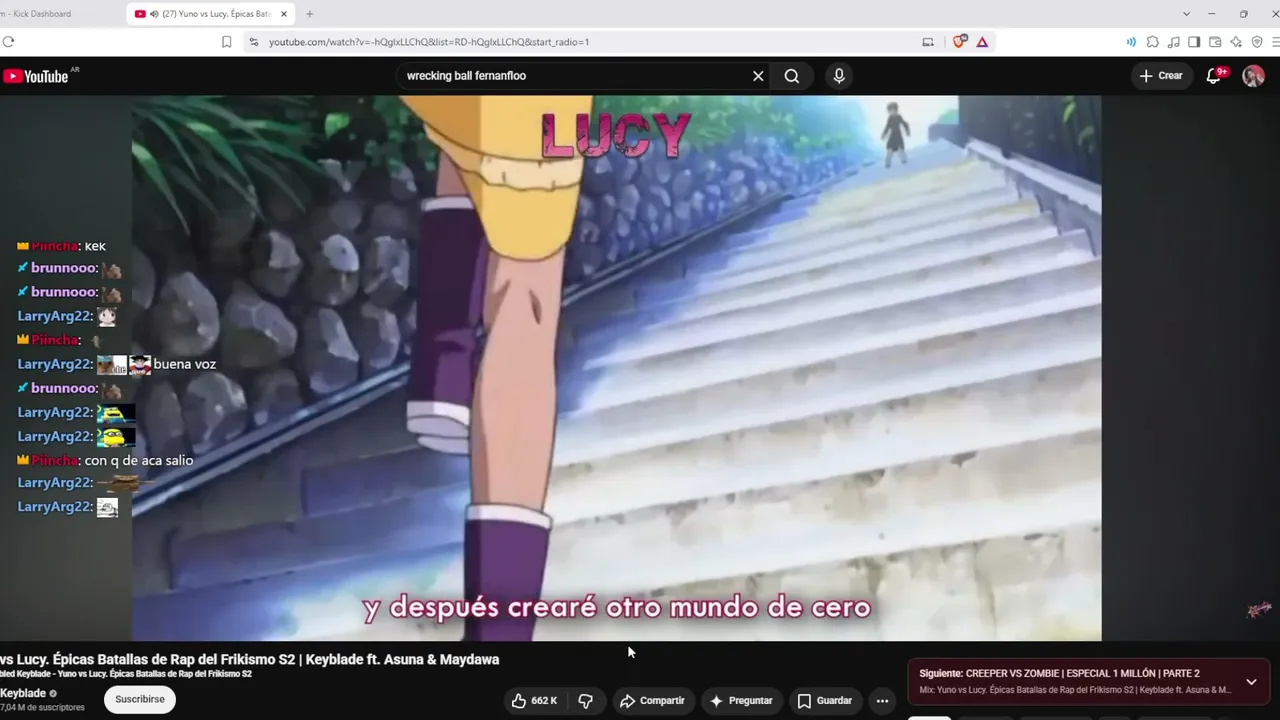The width and height of the screenshot is (1280, 720).
Task: Select the Yuno vs Lucy YouTube tab
Action: point(211,14)
